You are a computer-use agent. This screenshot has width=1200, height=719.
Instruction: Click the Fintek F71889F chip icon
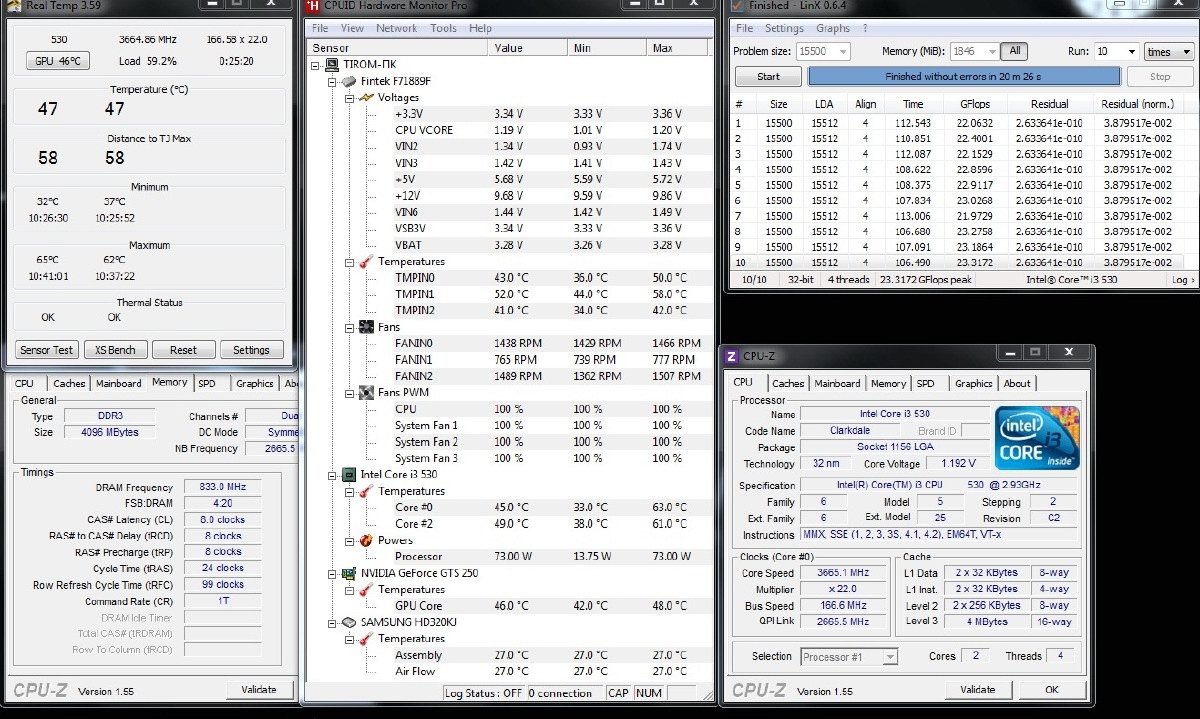(349, 81)
